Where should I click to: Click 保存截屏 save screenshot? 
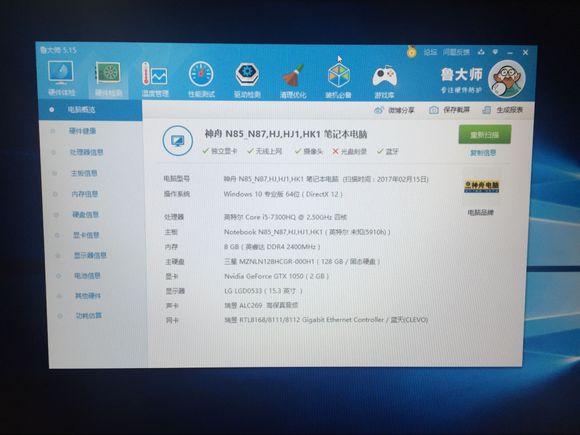(449, 110)
